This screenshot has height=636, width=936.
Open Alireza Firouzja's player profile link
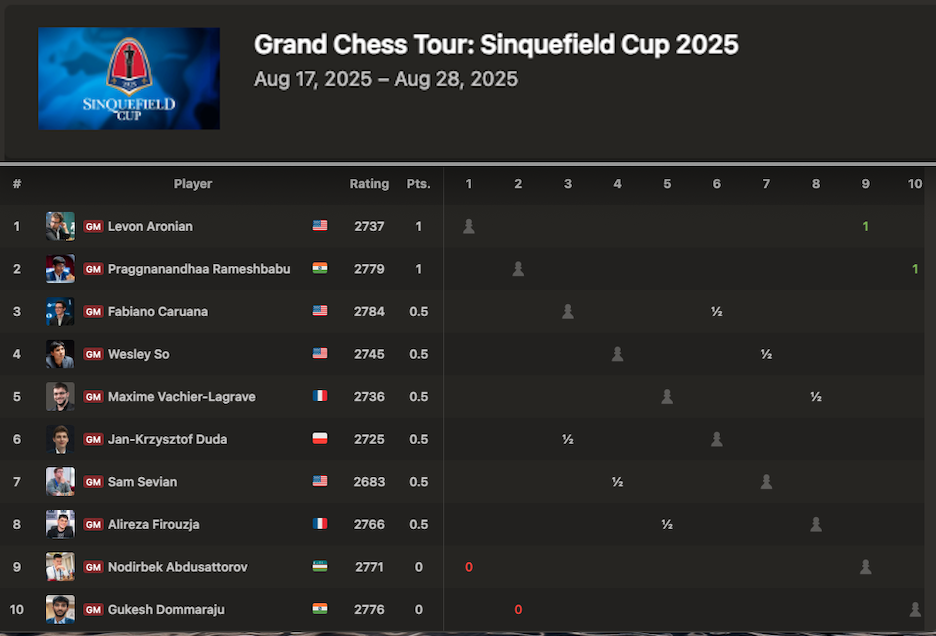tap(157, 524)
